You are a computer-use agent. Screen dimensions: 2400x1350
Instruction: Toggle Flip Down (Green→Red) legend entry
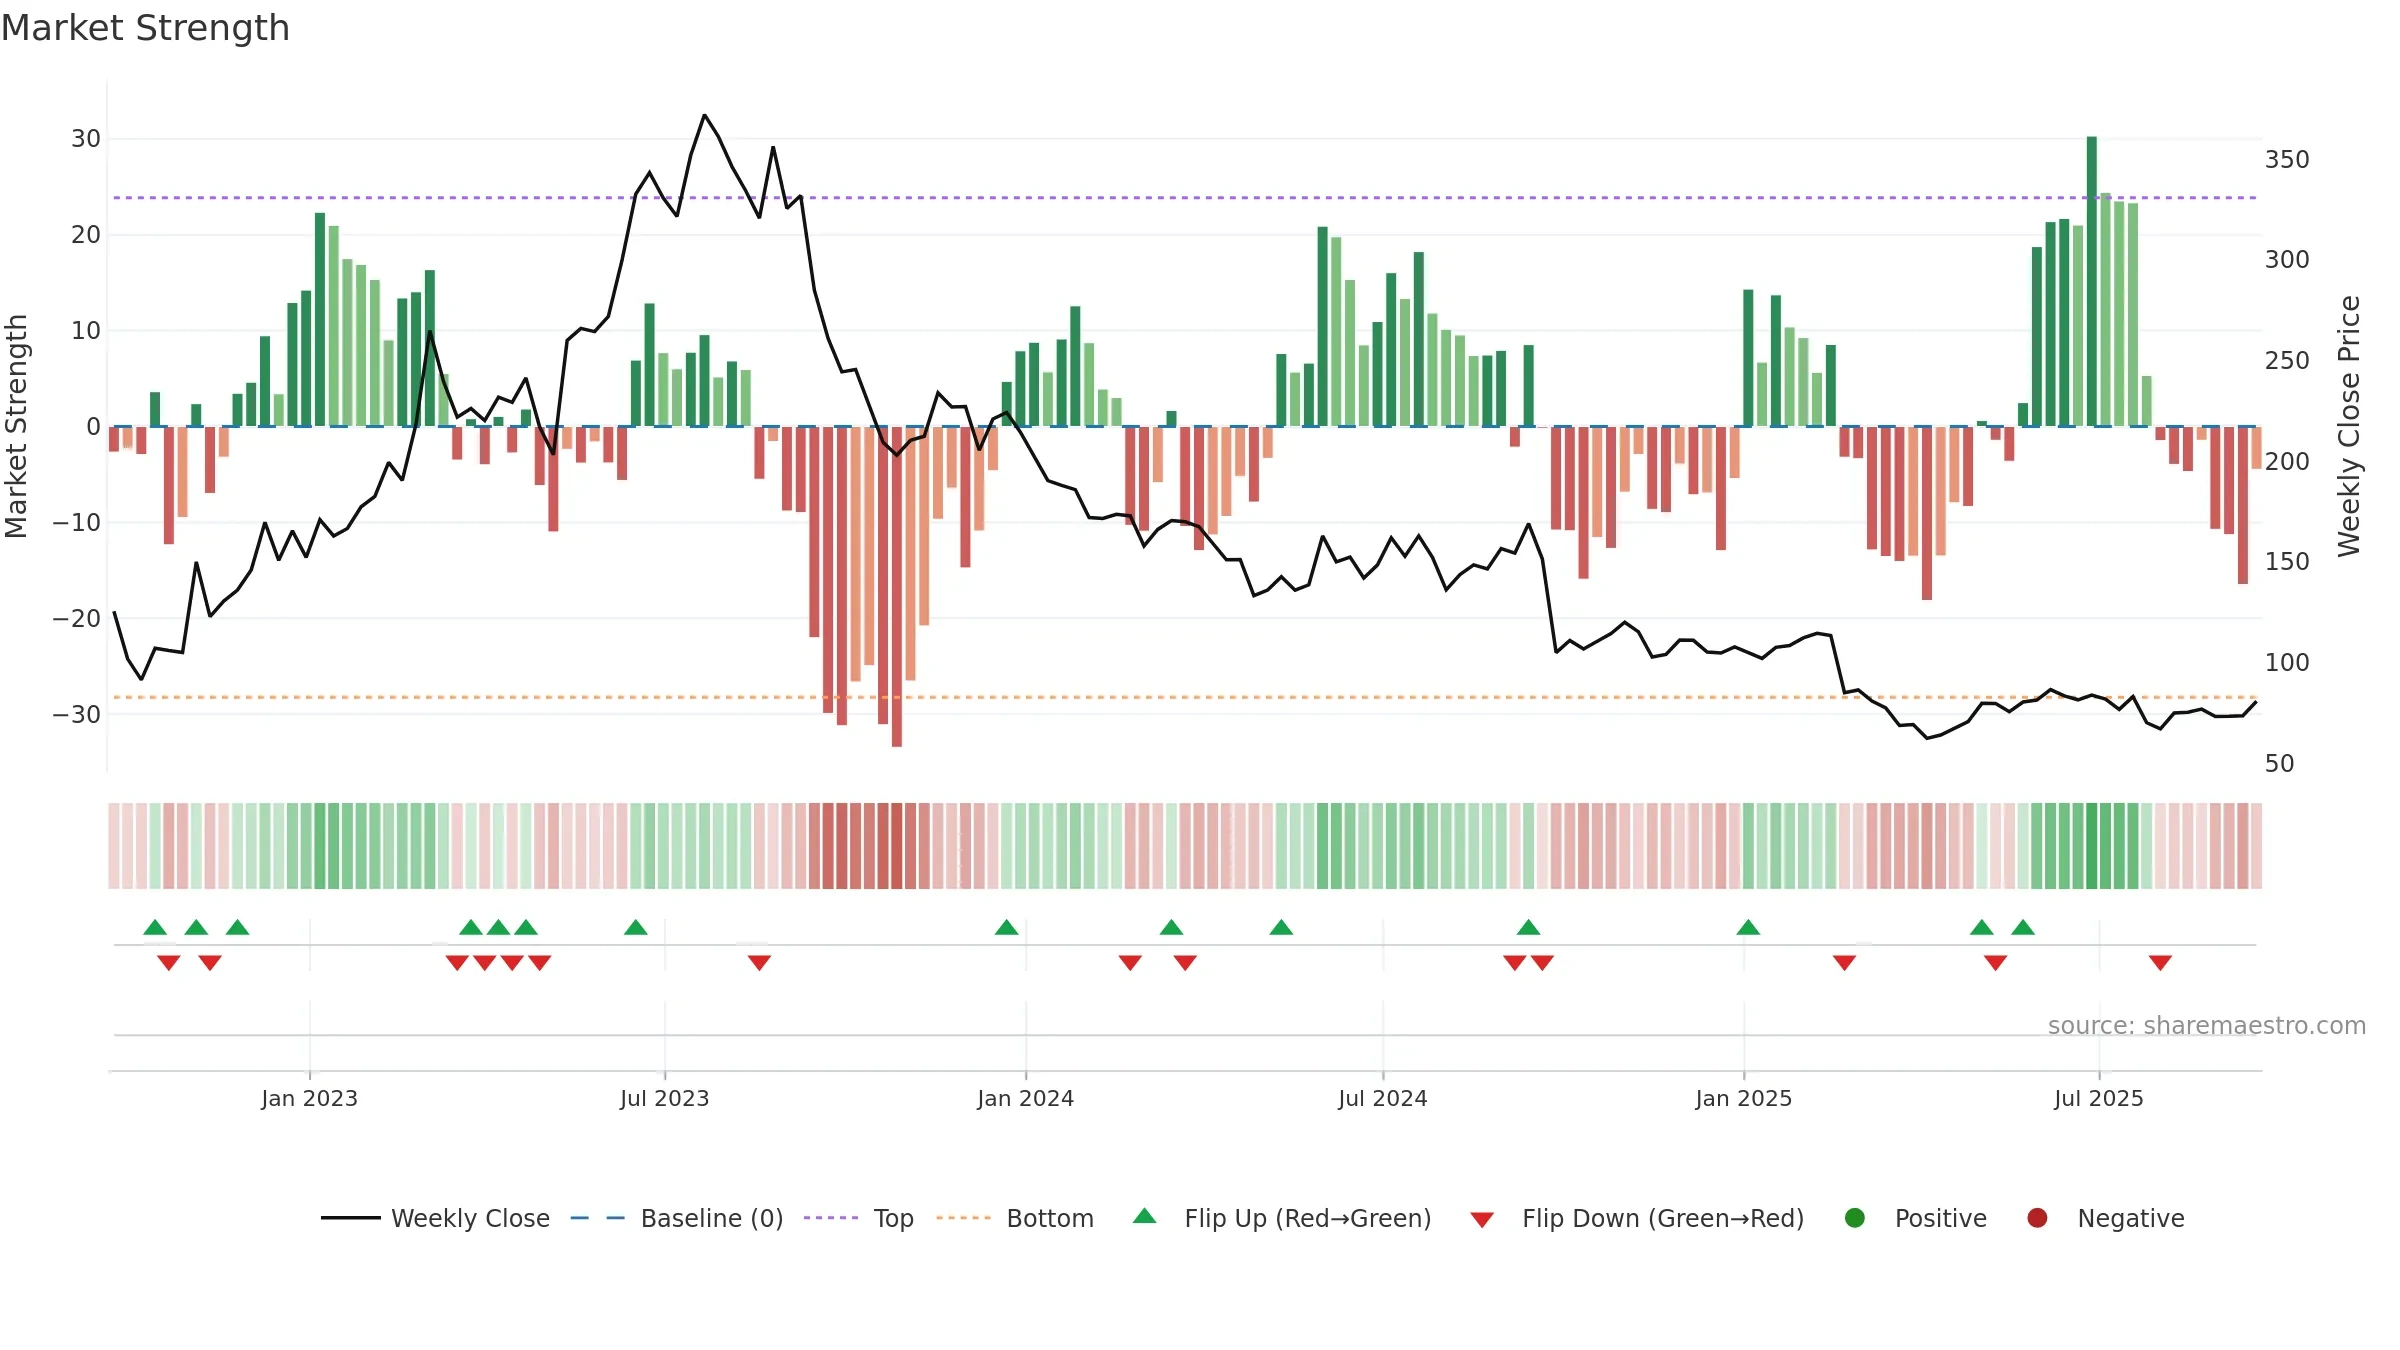[x=1637, y=1218]
